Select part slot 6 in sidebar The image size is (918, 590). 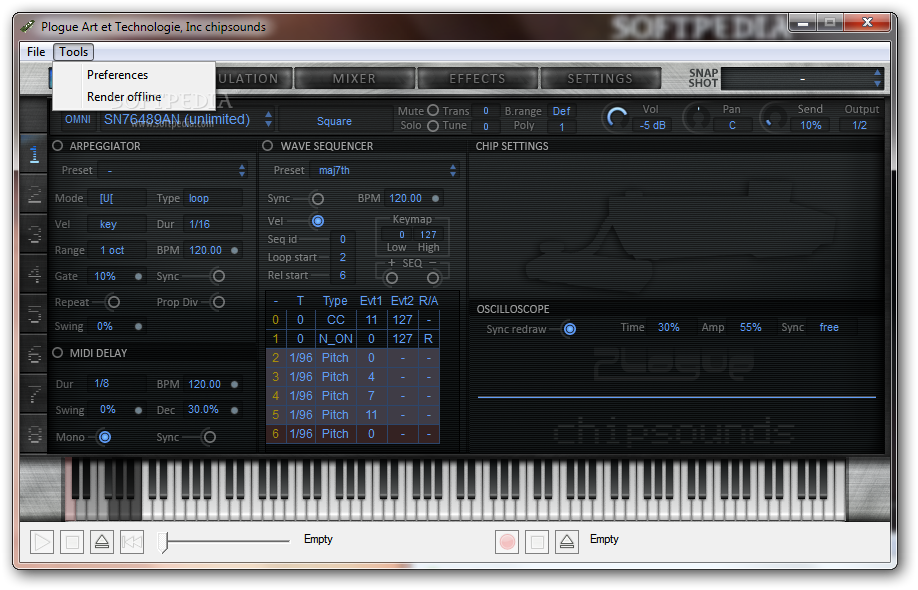click(34, 354)
